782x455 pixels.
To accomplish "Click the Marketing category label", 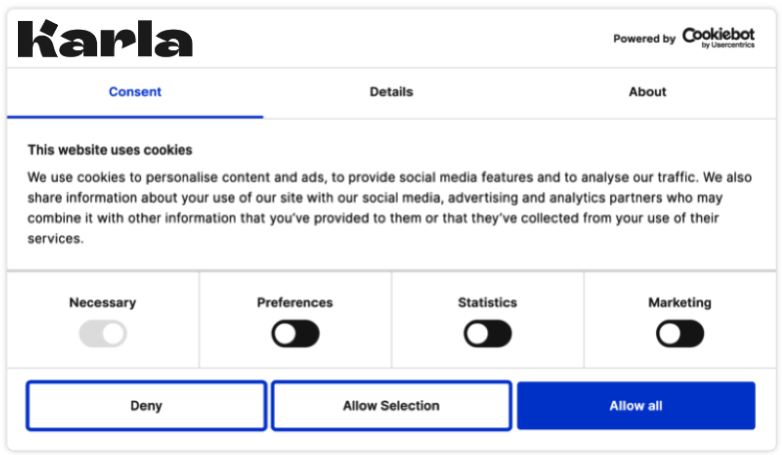I will 680,302.
